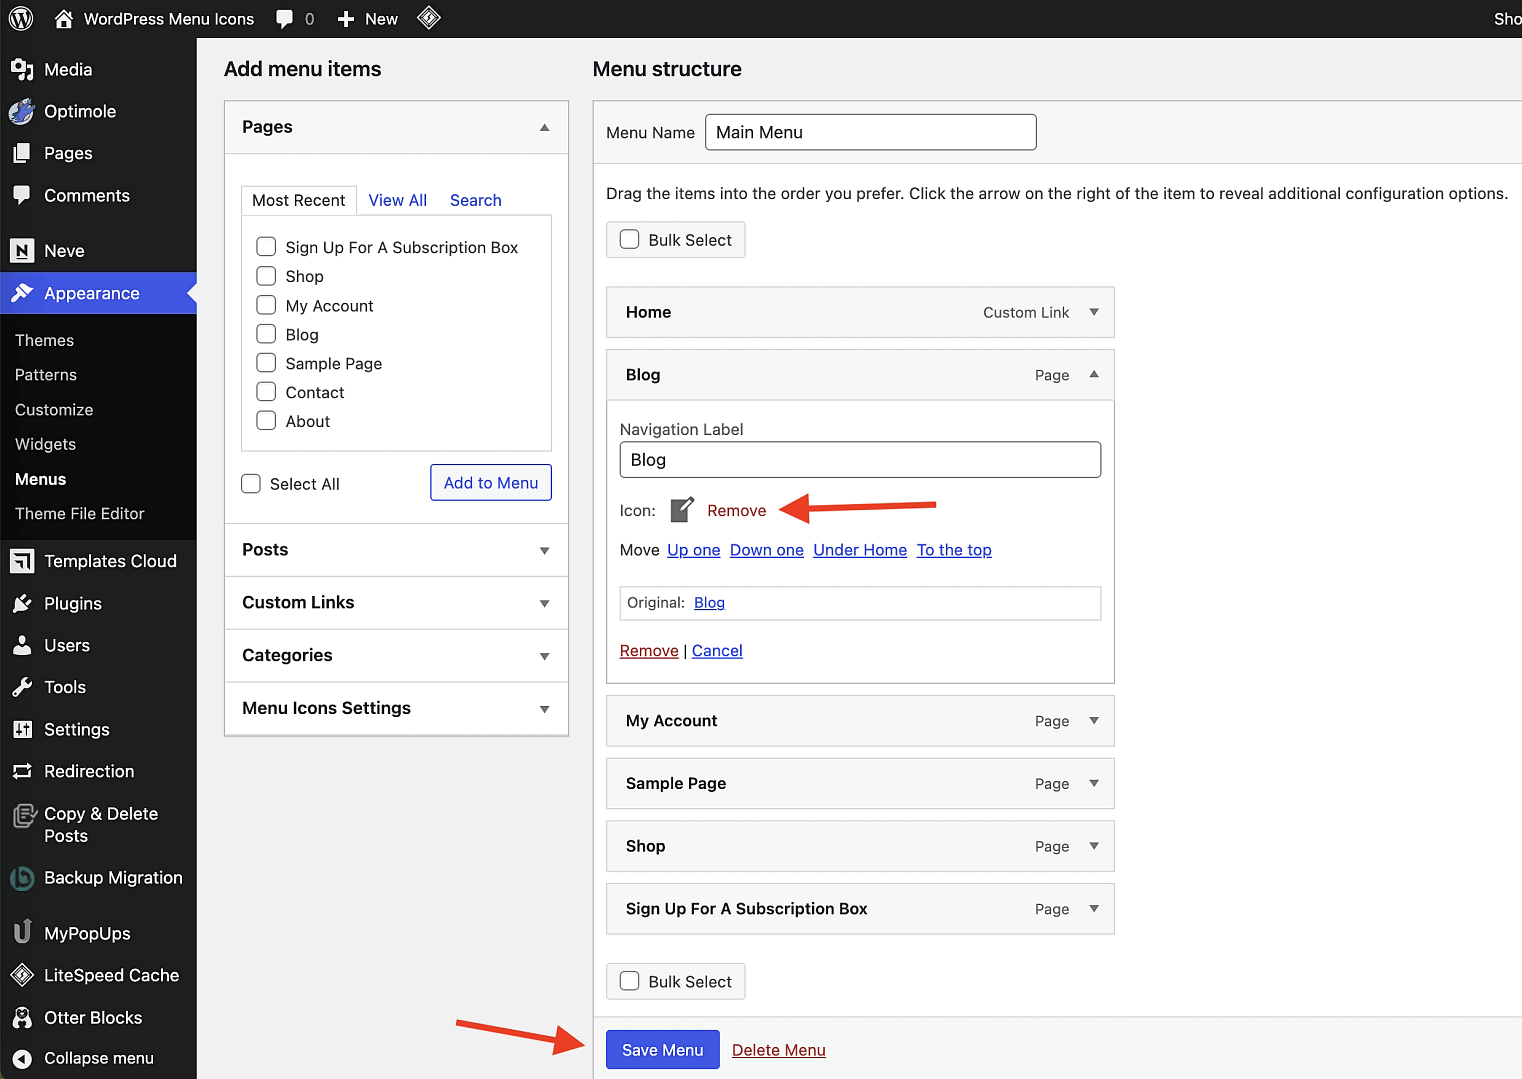Screen dimensions: 1522x1079
Task: Click the Copy & Delete Posts icon
Action: tap(24, 816)
